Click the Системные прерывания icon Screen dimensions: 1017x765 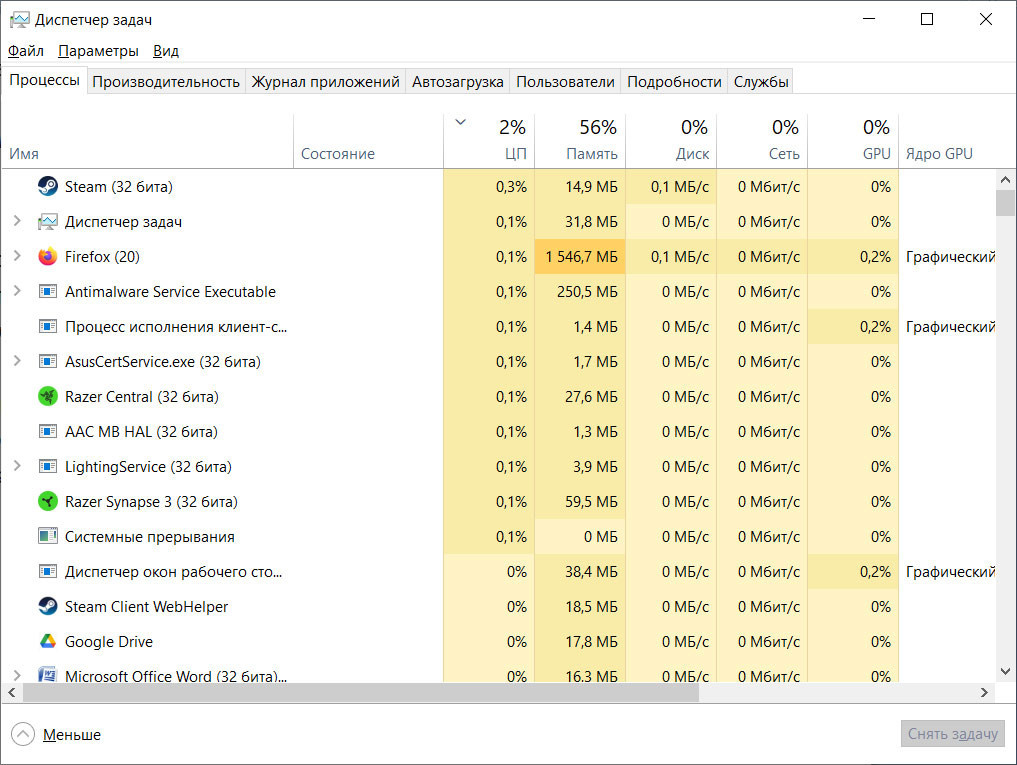pyautogui.click(x=47, y=537)
